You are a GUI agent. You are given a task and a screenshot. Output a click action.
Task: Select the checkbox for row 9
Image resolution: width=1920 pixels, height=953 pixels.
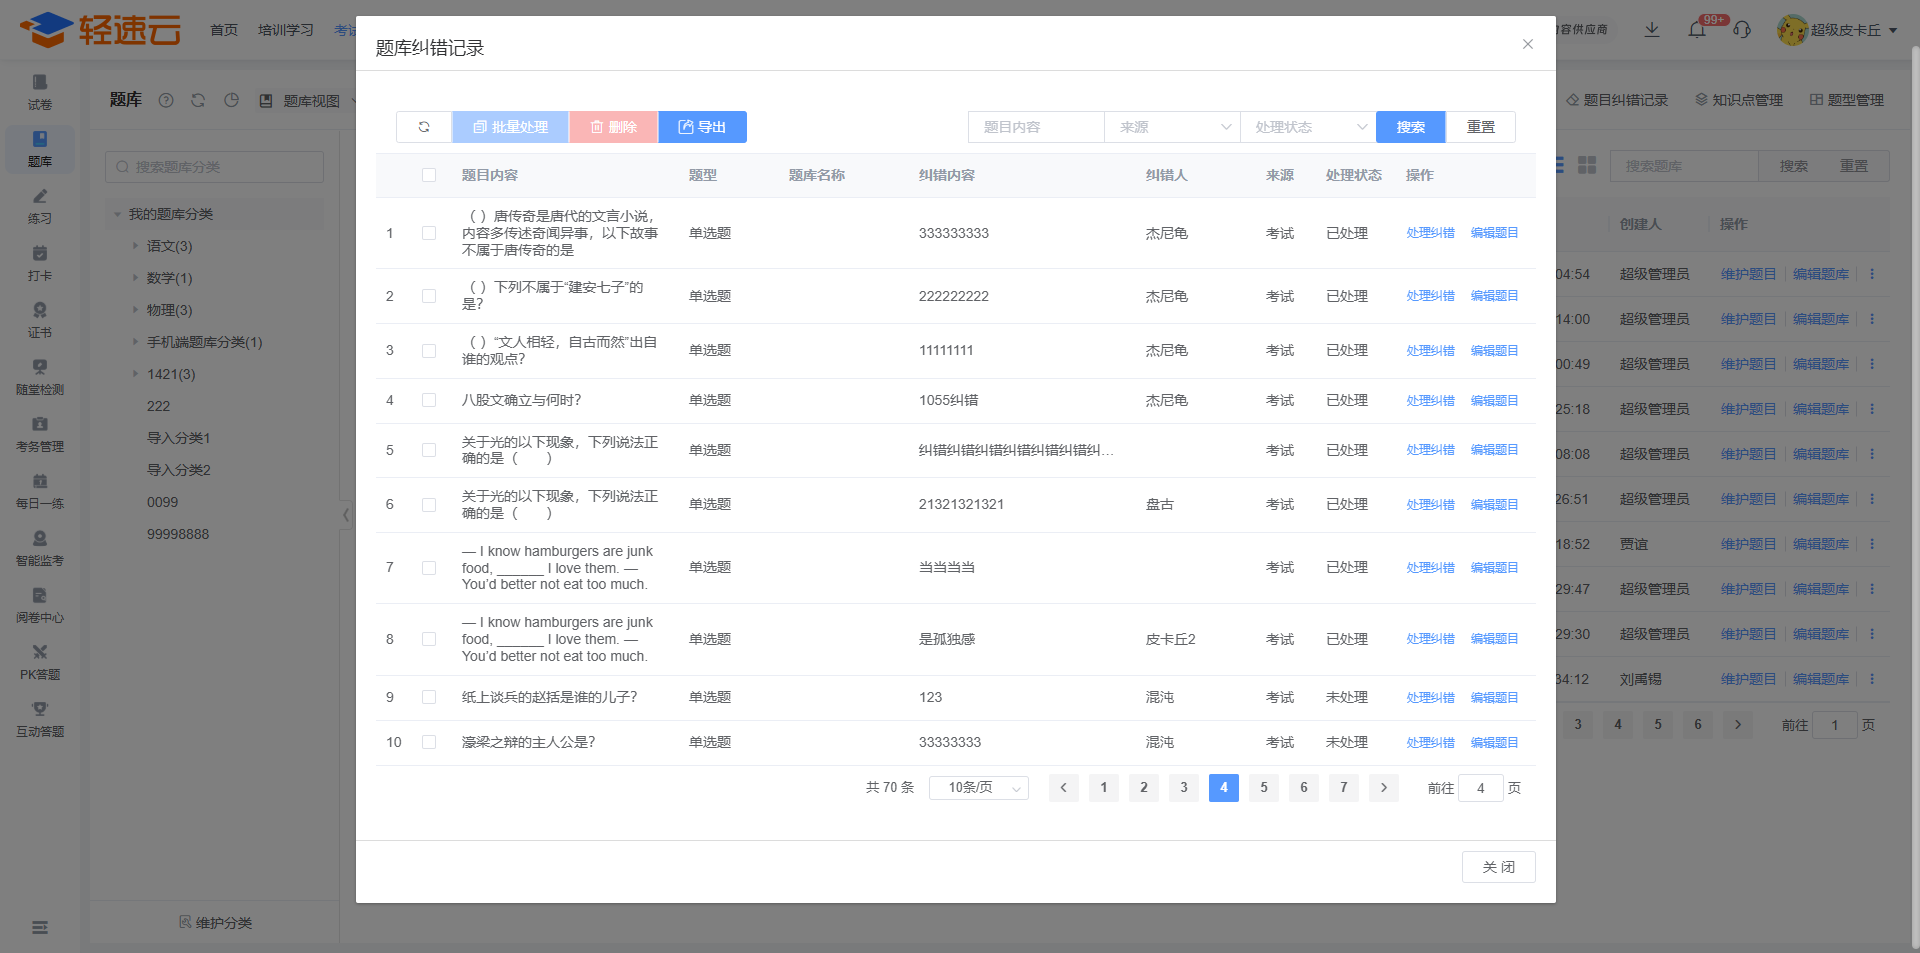[429, 697]
